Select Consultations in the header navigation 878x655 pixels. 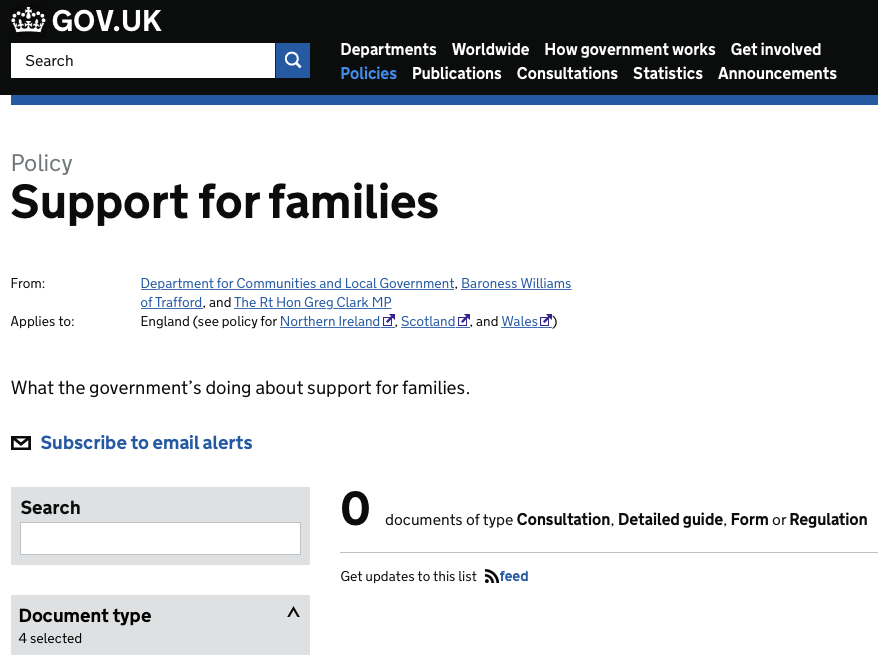567,73
